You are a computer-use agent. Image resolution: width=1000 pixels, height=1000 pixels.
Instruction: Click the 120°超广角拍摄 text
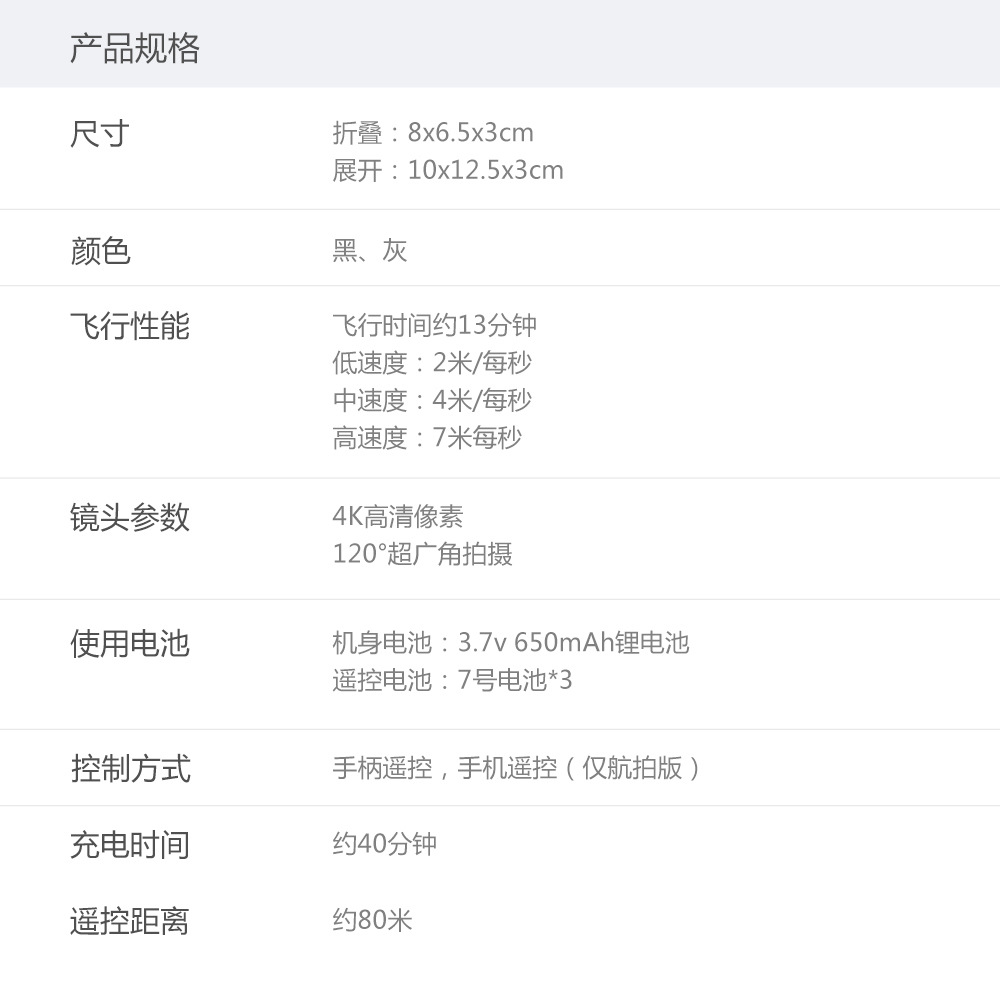(422, 554)
